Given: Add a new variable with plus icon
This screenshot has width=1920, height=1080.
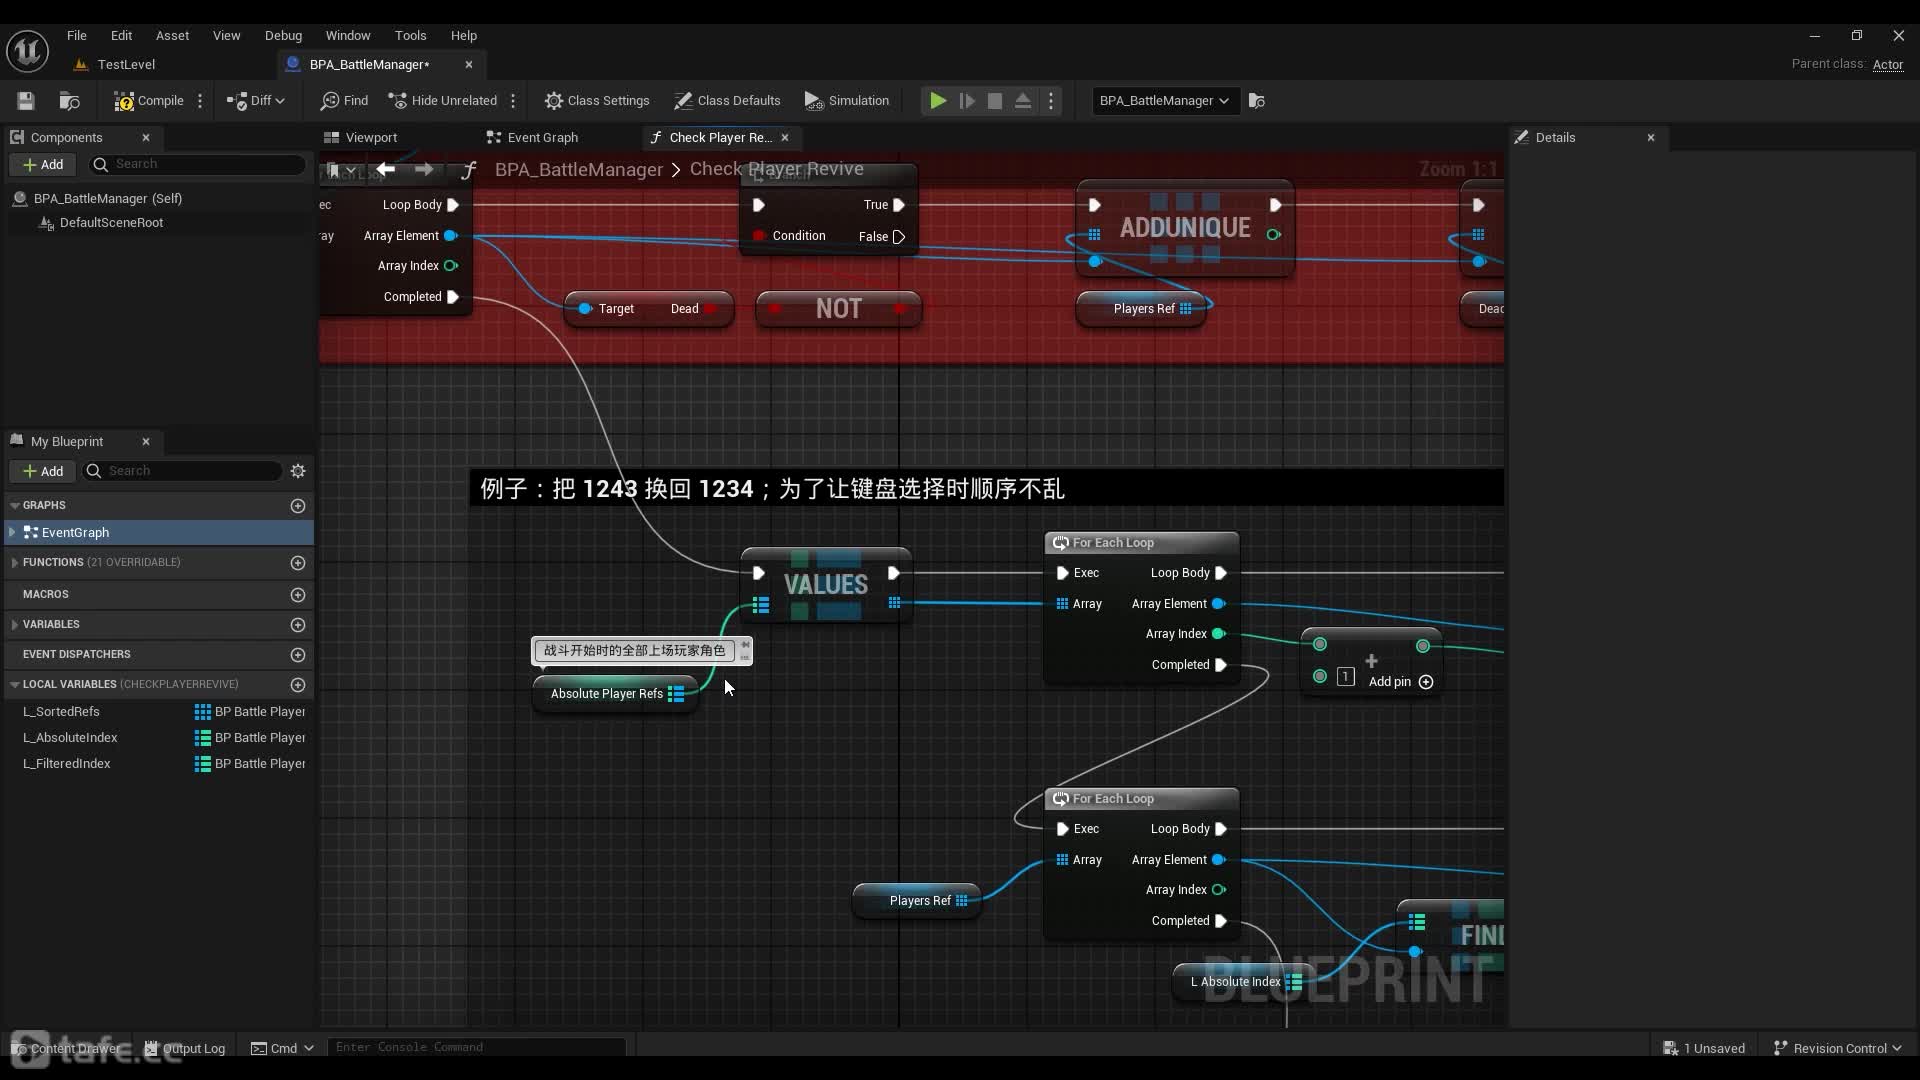Looking at the screenshot, I should [298, 624].
